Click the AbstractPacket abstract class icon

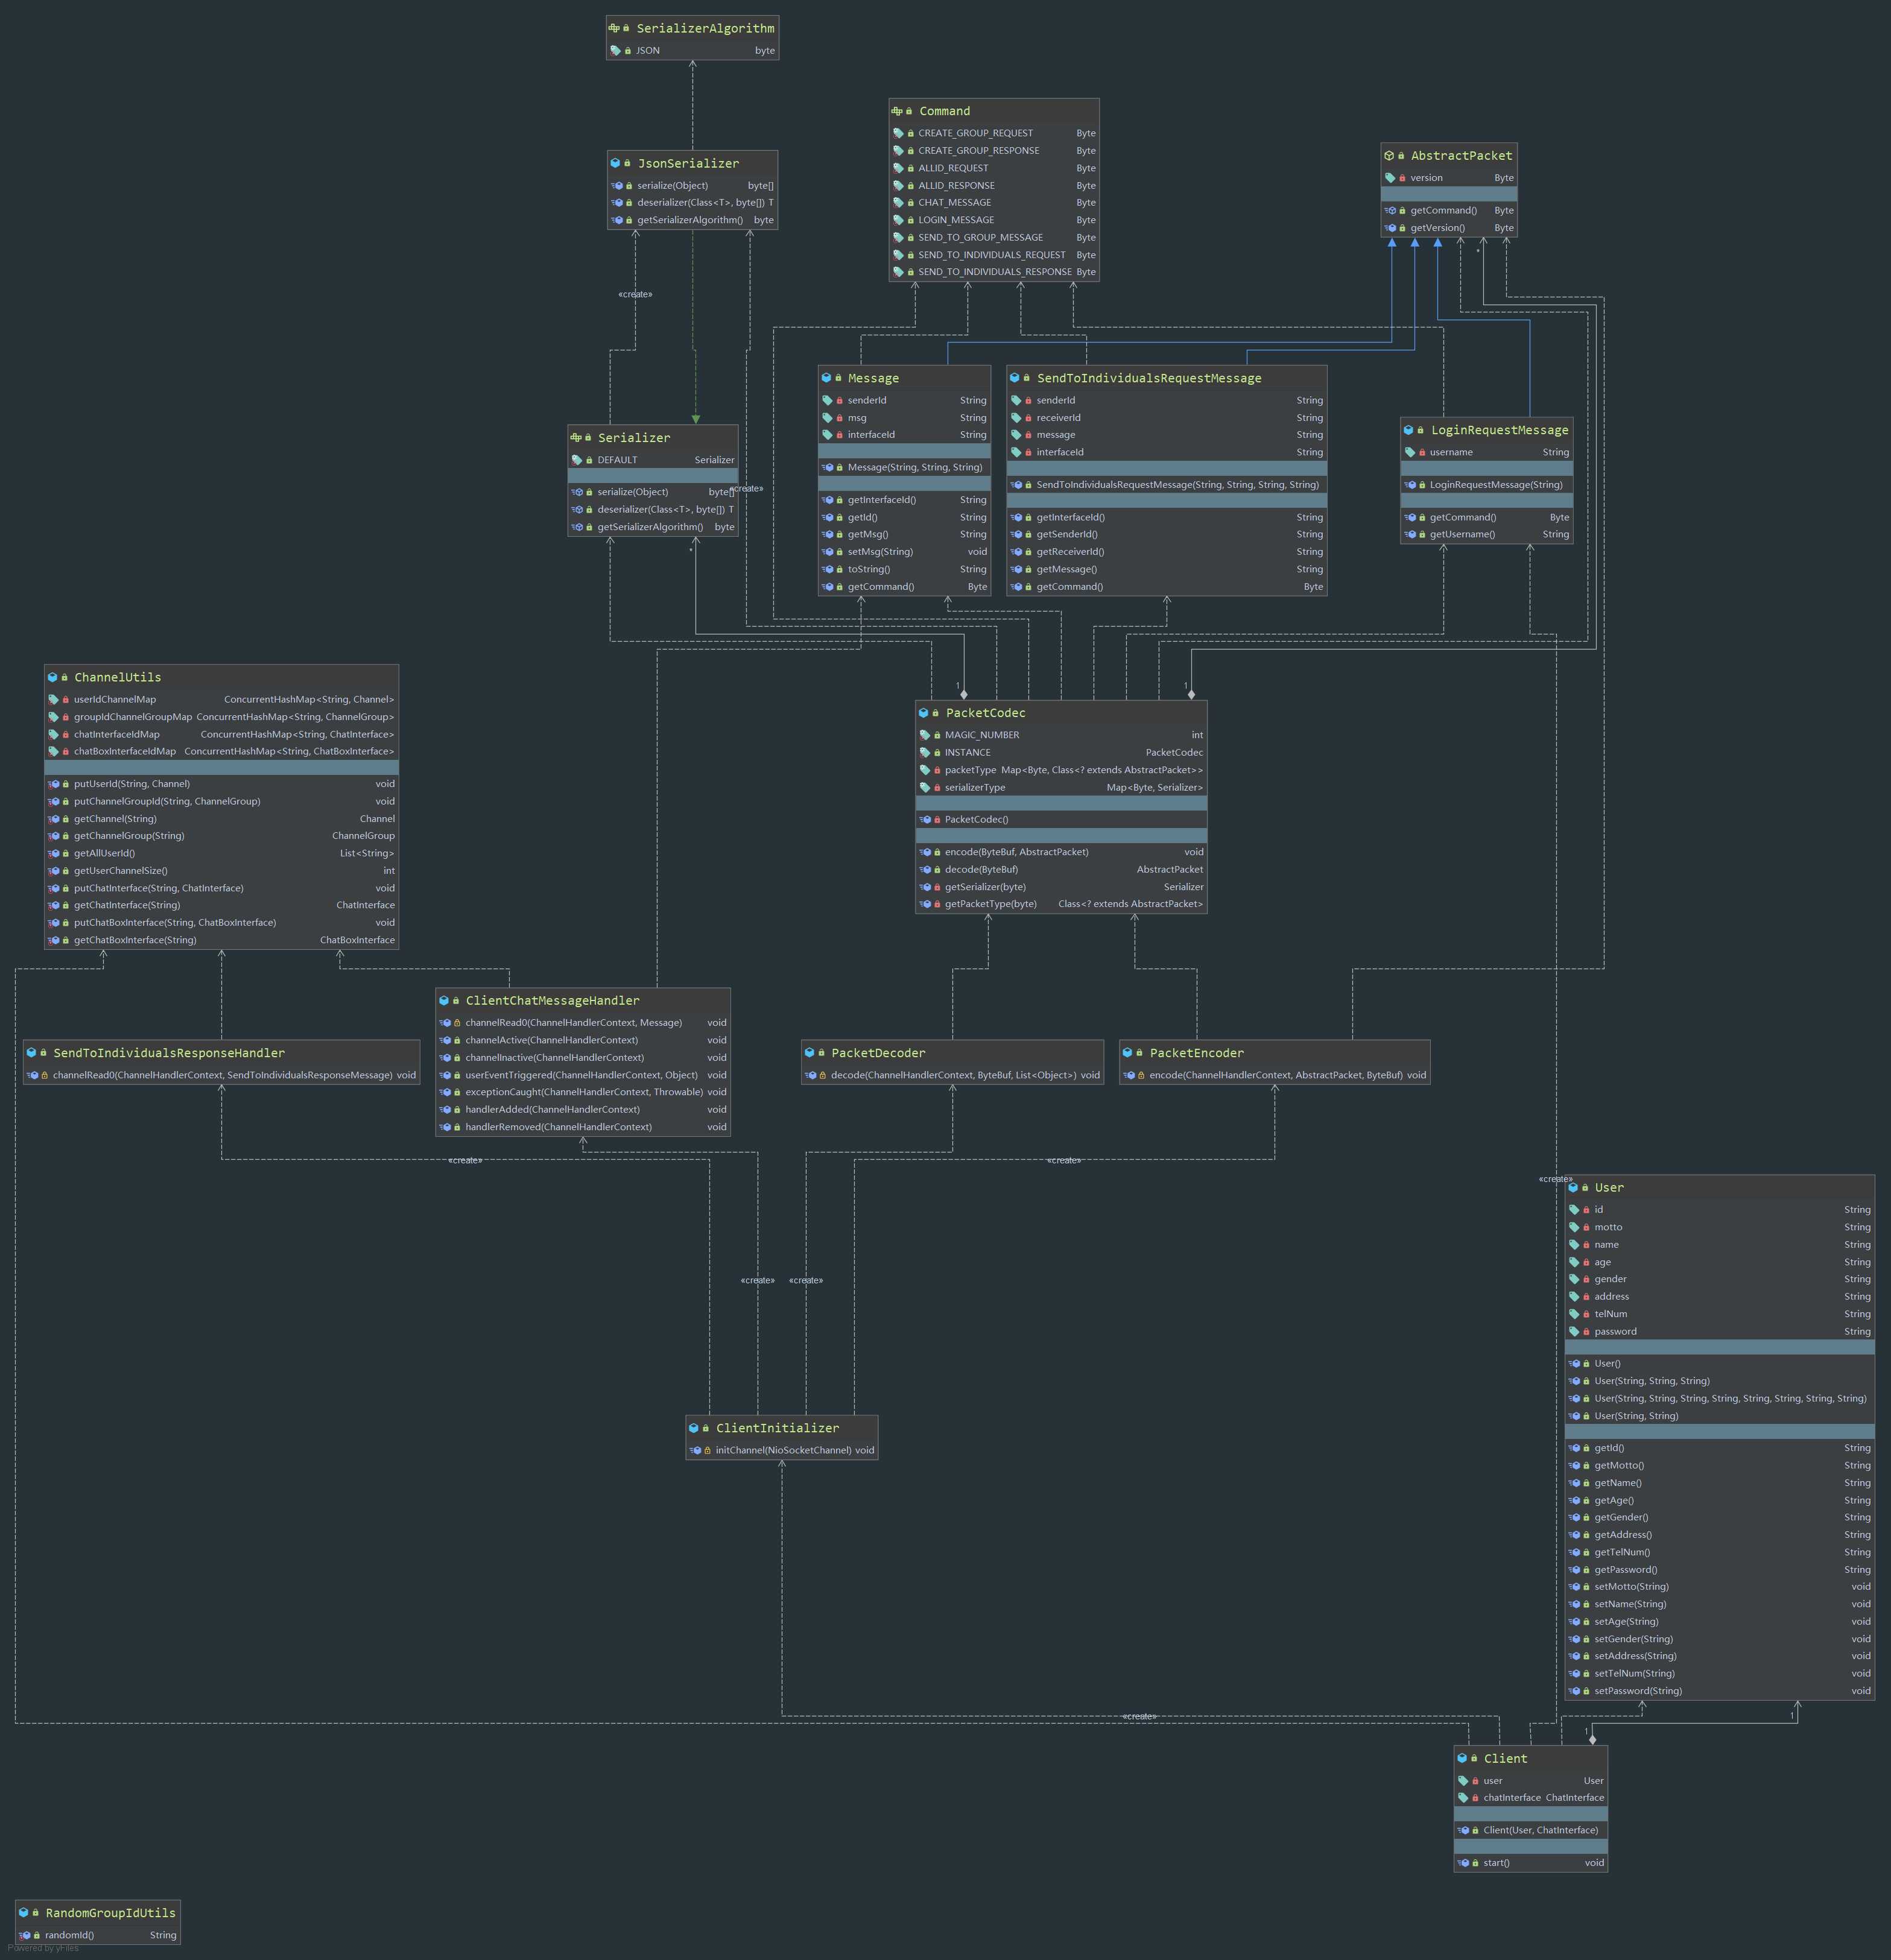point(1389,156)
